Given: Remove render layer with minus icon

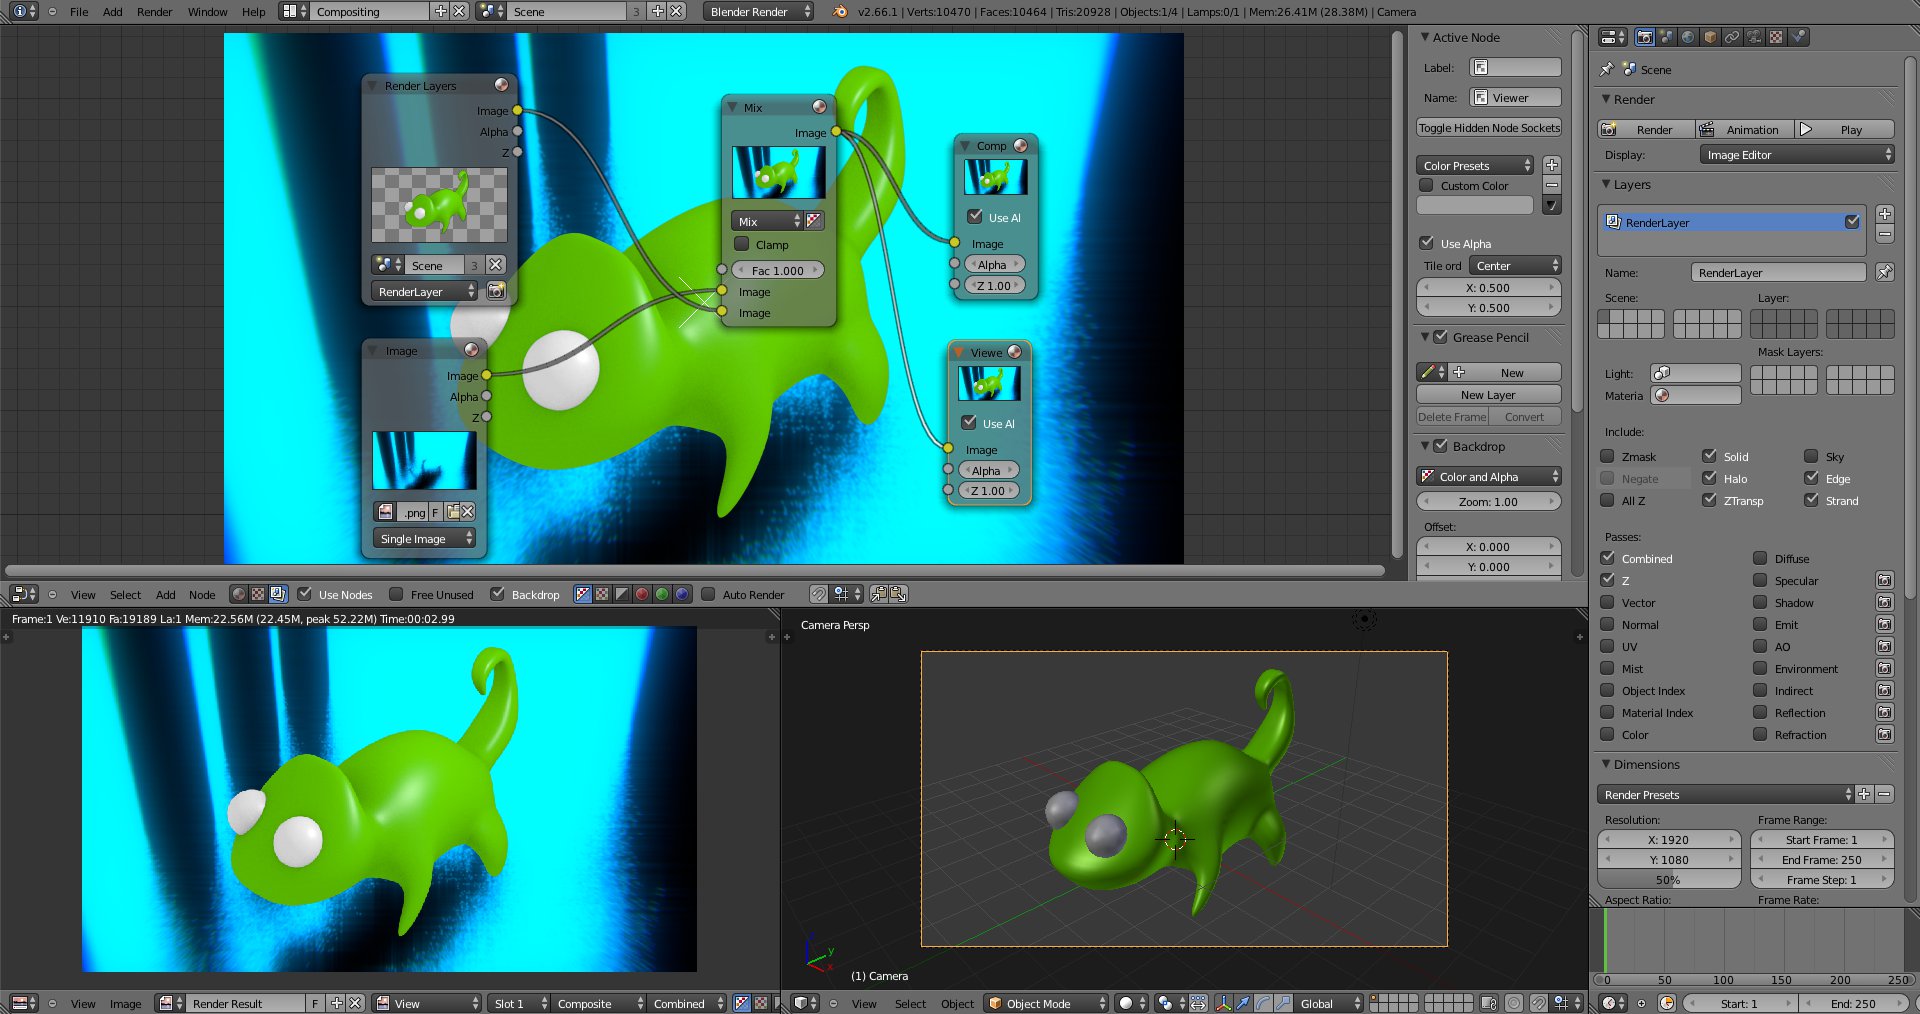Looking at the screenshot, I should tap(1884, 234).
